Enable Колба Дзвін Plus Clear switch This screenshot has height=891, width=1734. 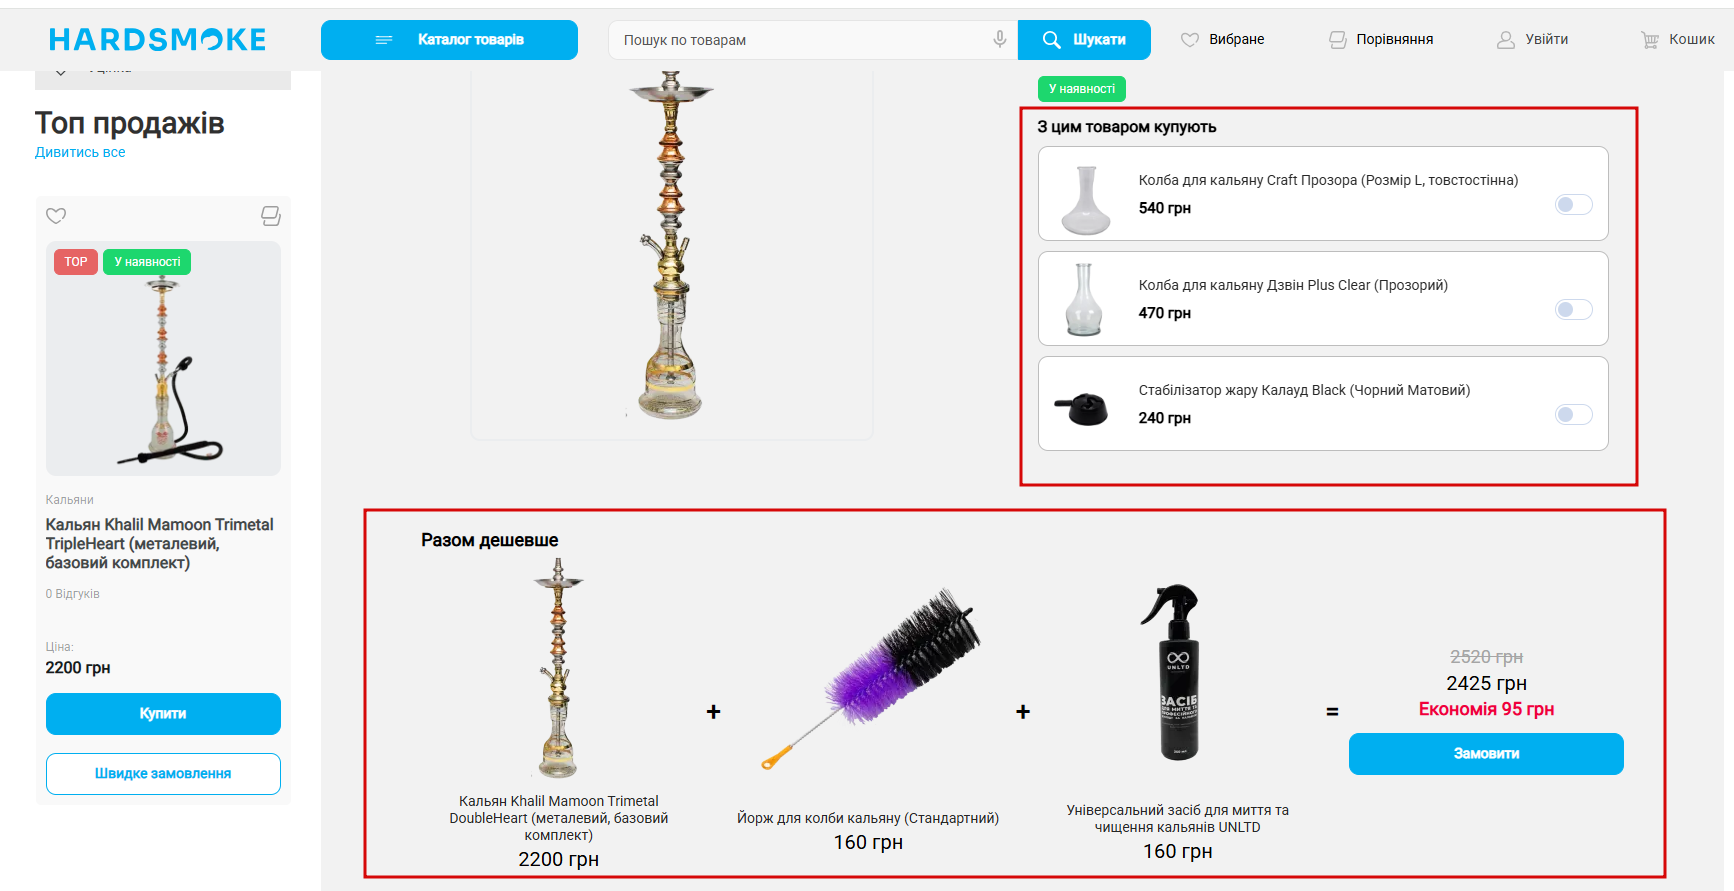[x=1573, y=309]
